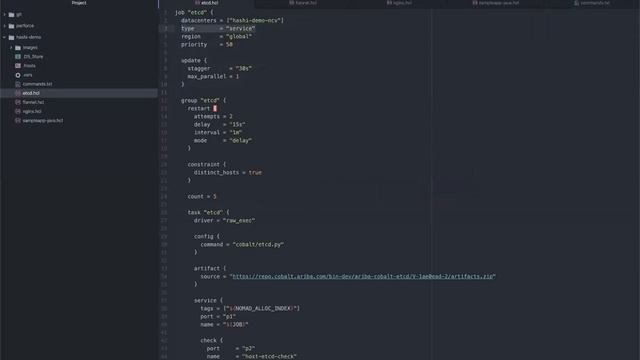Click the priority = 50 value
Image resolution: width=640 pixels, height=360 pixels.
229,44
